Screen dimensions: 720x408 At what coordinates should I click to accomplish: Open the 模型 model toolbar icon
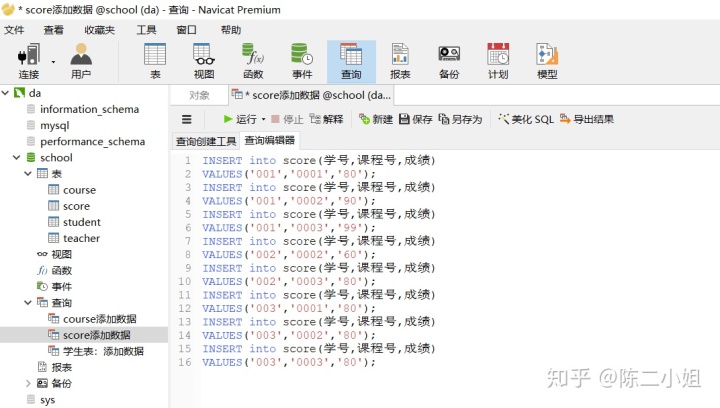(x=547, y=61)
